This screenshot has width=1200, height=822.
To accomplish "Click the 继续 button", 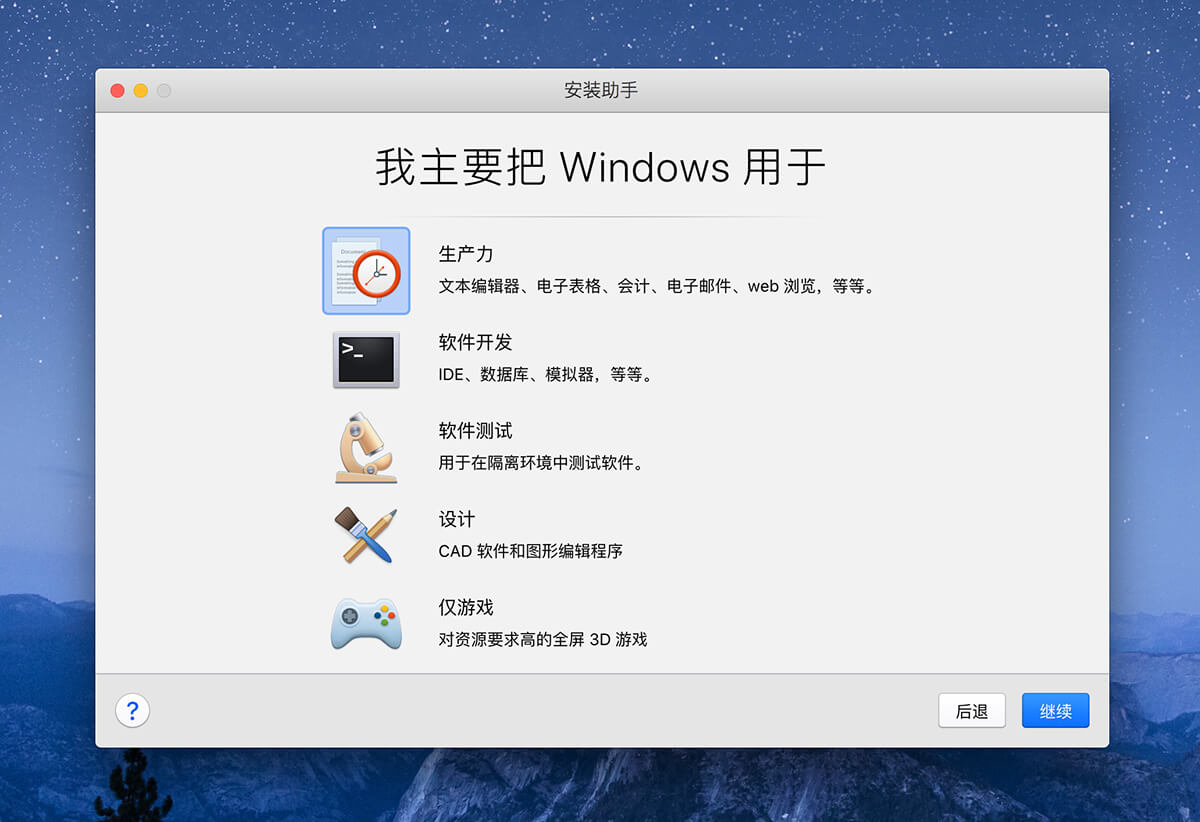I will (x=1056, y=711).
